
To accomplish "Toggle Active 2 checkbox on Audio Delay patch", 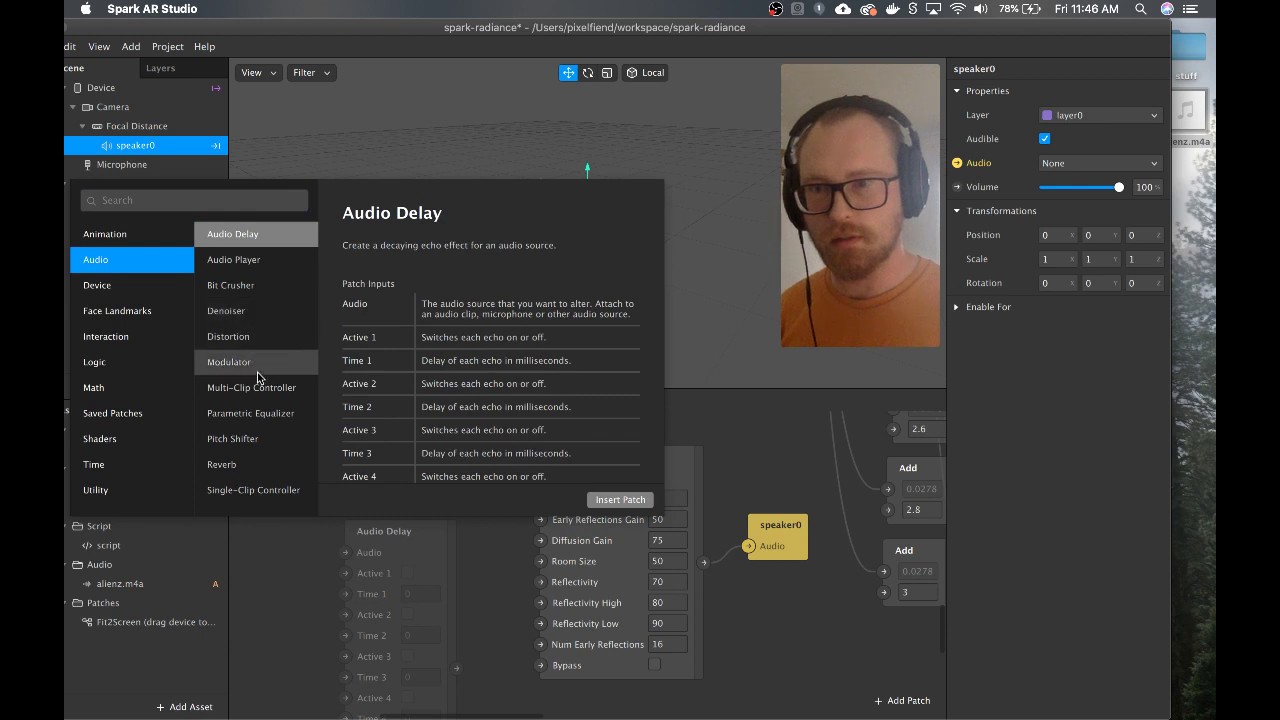I will click(x=408, y=615).
